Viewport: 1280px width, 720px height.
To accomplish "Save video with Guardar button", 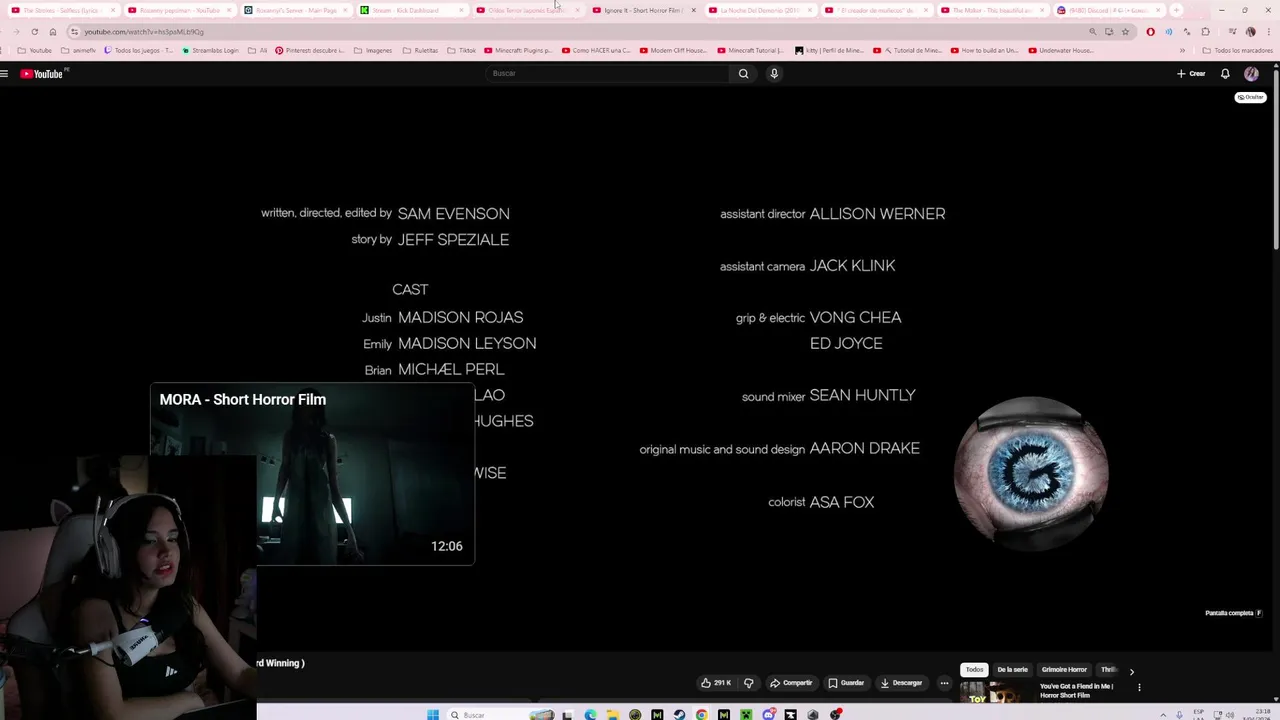I will tap(846, 683).
